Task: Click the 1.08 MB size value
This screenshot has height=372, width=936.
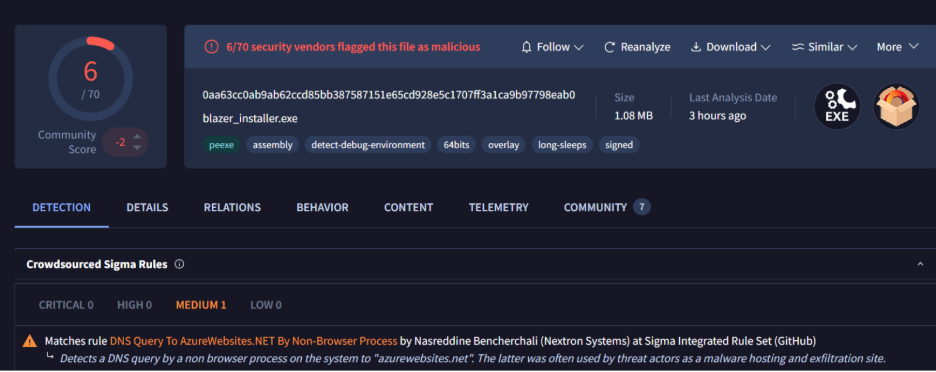Action: [x=633, y=116]
